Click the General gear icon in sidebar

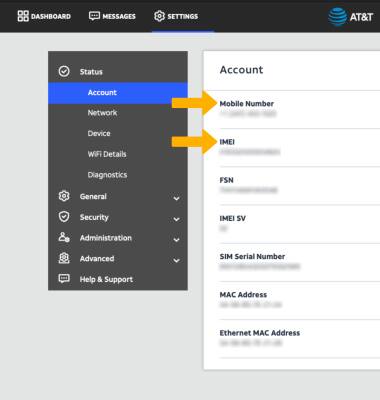[64, 196]
